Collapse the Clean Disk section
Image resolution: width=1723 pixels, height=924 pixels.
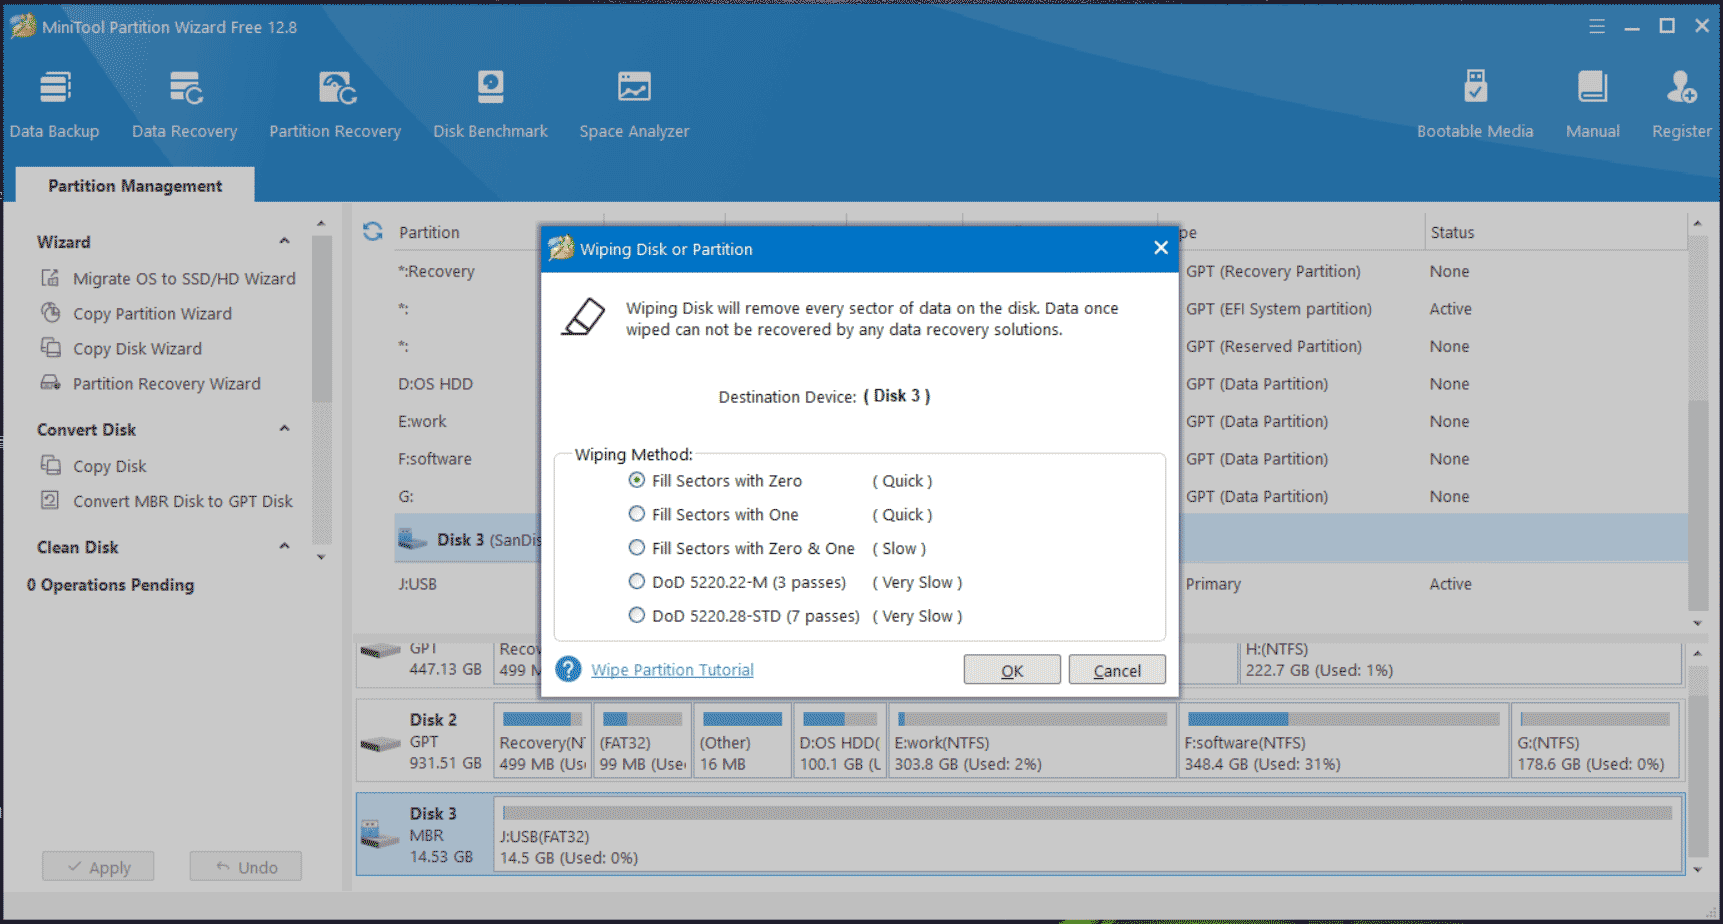[x=284, y=546]
